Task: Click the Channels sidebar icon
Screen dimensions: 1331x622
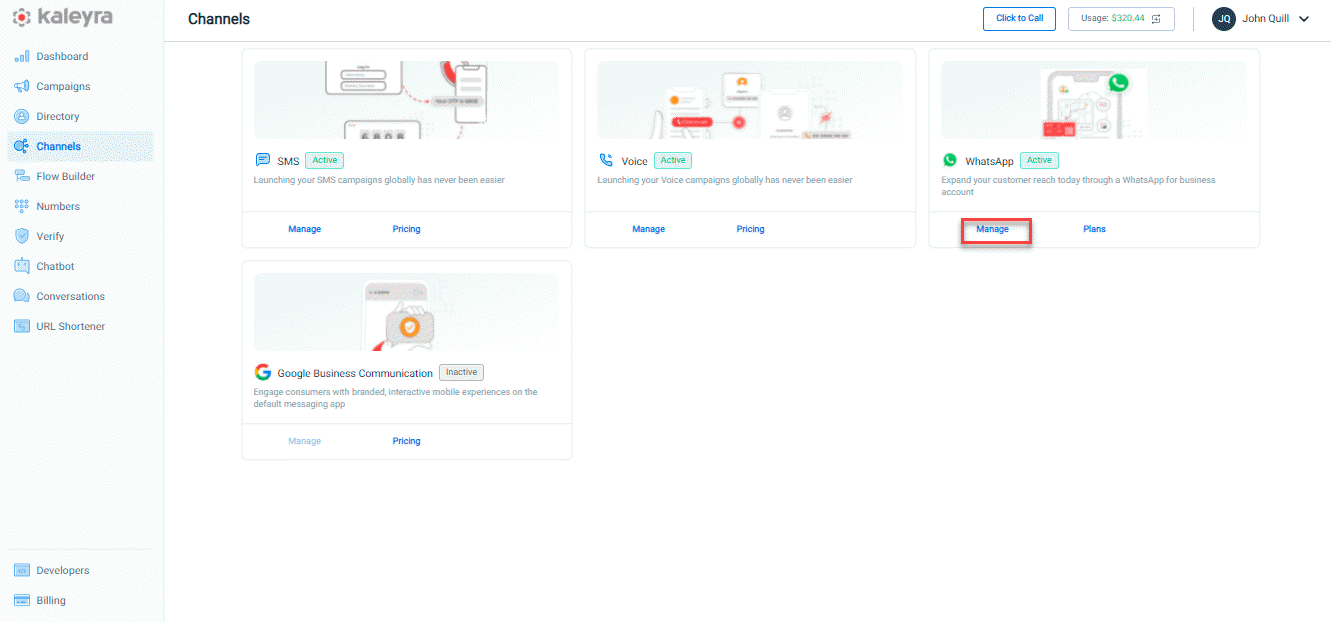Action: pos(21,146)
